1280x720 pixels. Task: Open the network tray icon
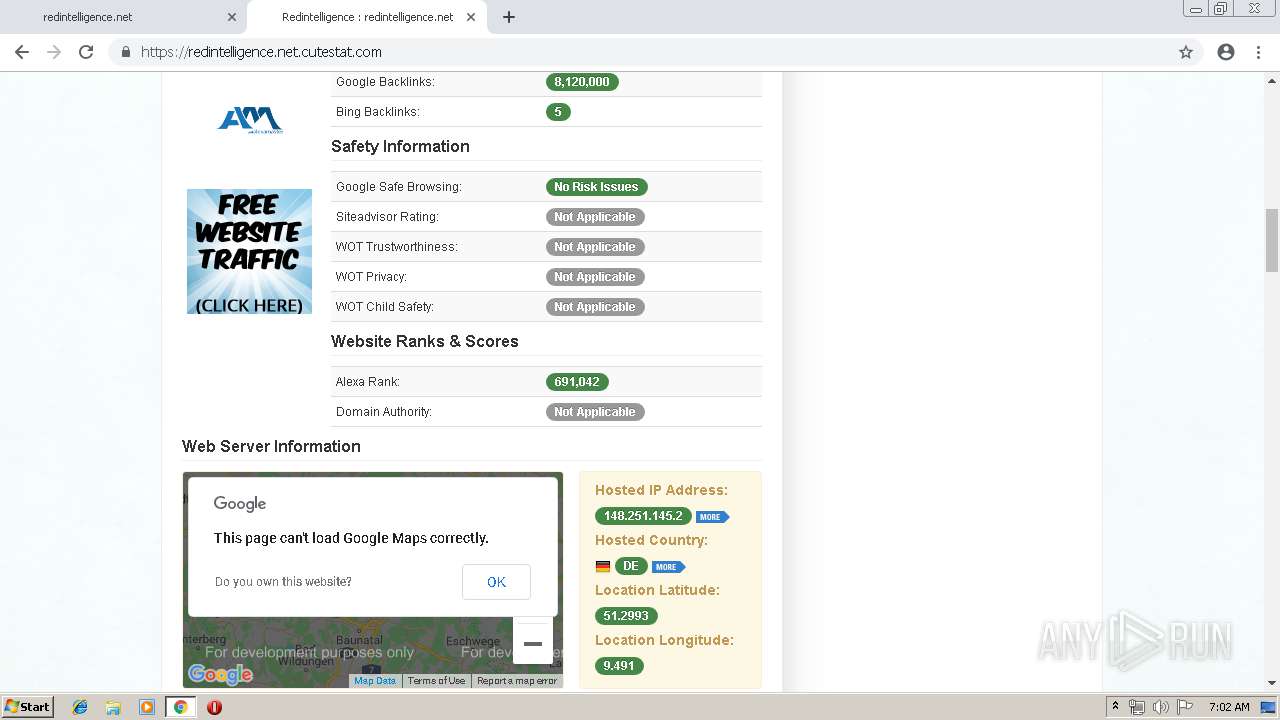1137,707
